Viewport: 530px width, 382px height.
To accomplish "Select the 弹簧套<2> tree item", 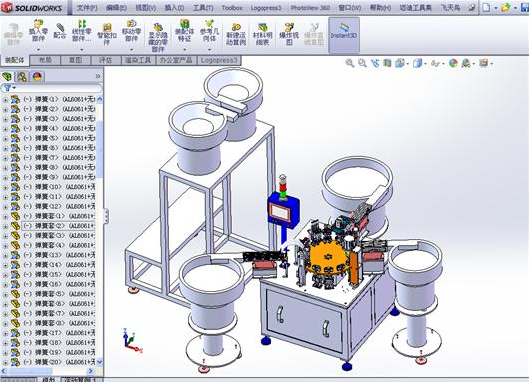I will [58, 226].
